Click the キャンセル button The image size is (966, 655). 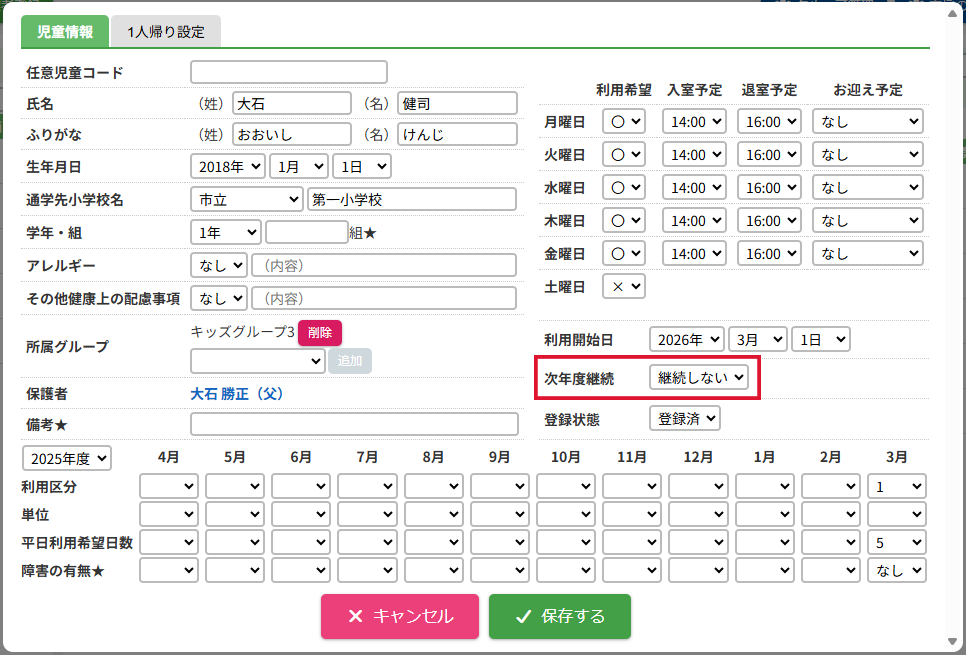[399, 616]
